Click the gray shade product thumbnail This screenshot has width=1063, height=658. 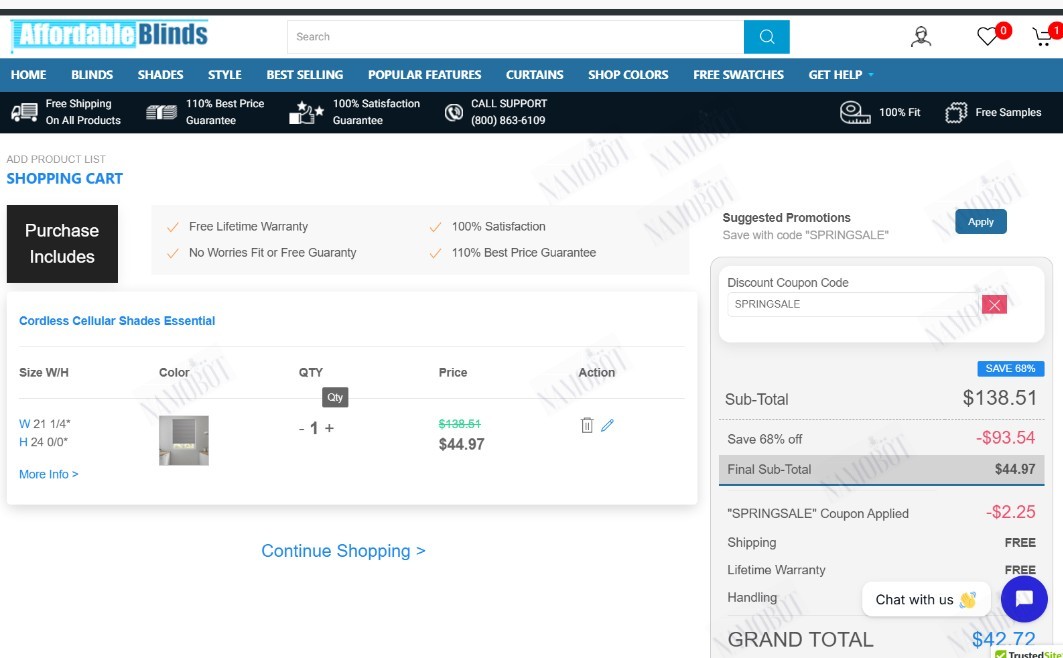click(184, 440)
